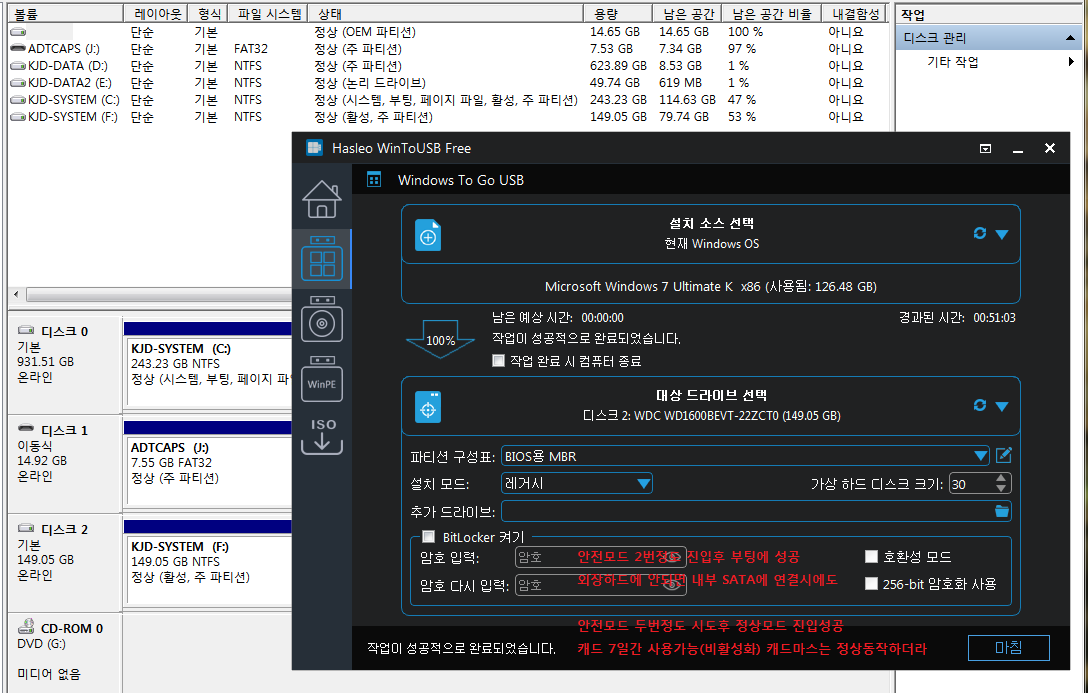Sort by the Layout column header

[x=155, y=14]
